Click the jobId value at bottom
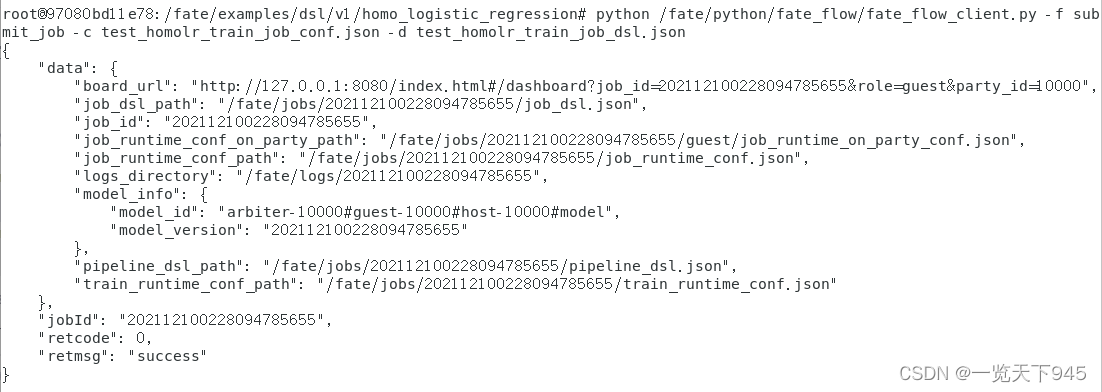The image size is (1102, 392). pos(221,320)
